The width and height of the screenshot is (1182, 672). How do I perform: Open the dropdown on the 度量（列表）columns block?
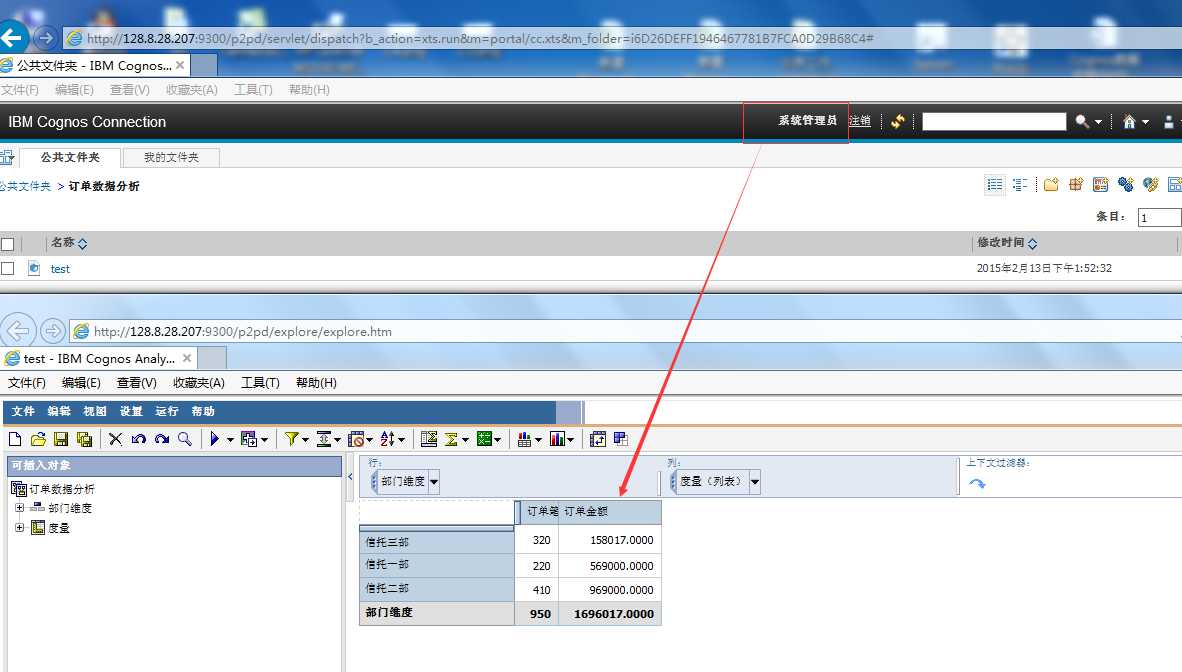pyautogui.click(x=755, y=481)
